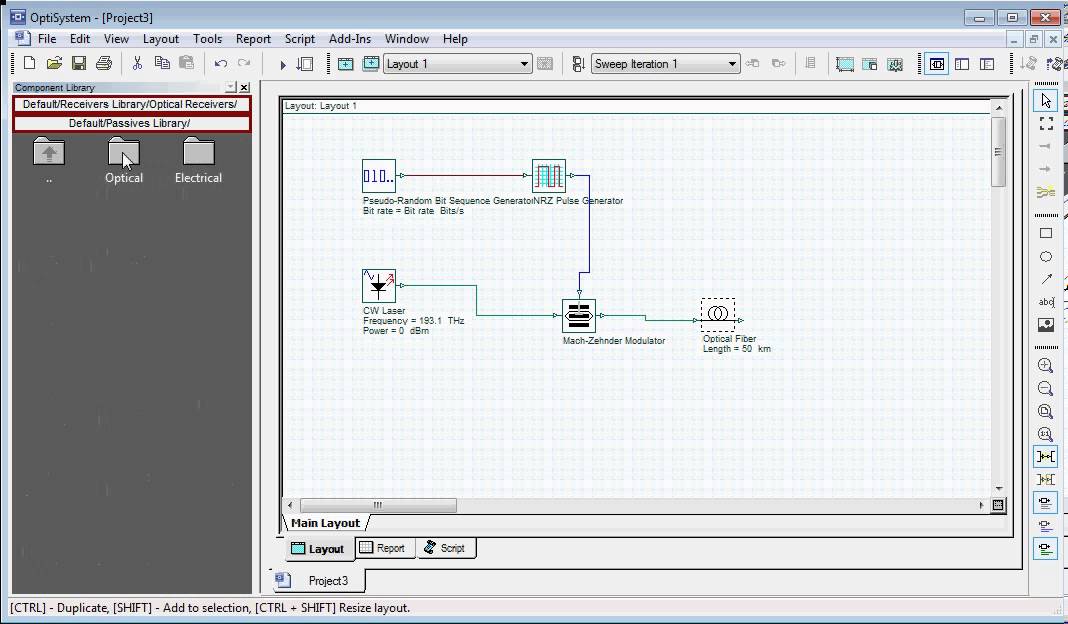This screenshot has width=1068, height=624.
Task: Open the Script menu
Action: (x=300, y=39)
